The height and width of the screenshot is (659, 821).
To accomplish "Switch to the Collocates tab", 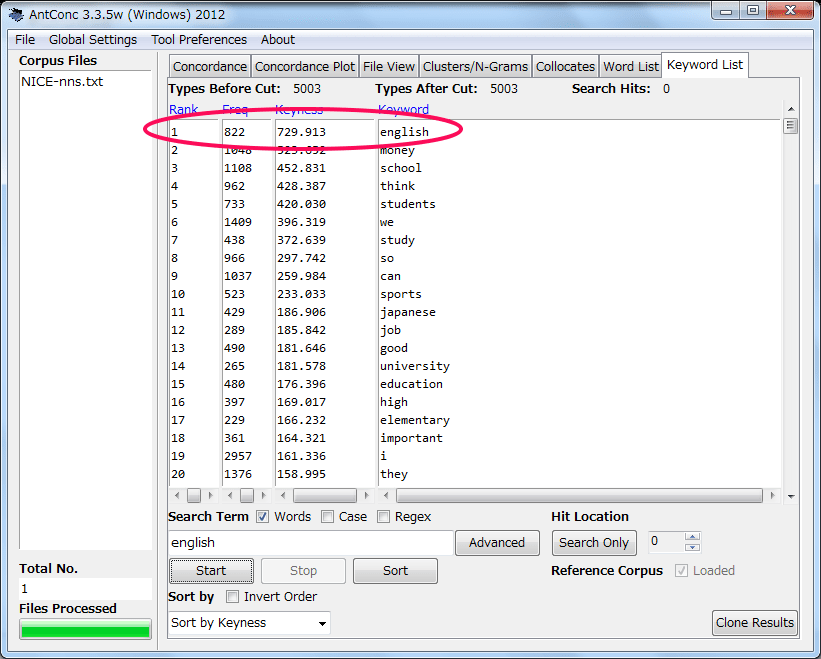I will coord(565,65).
